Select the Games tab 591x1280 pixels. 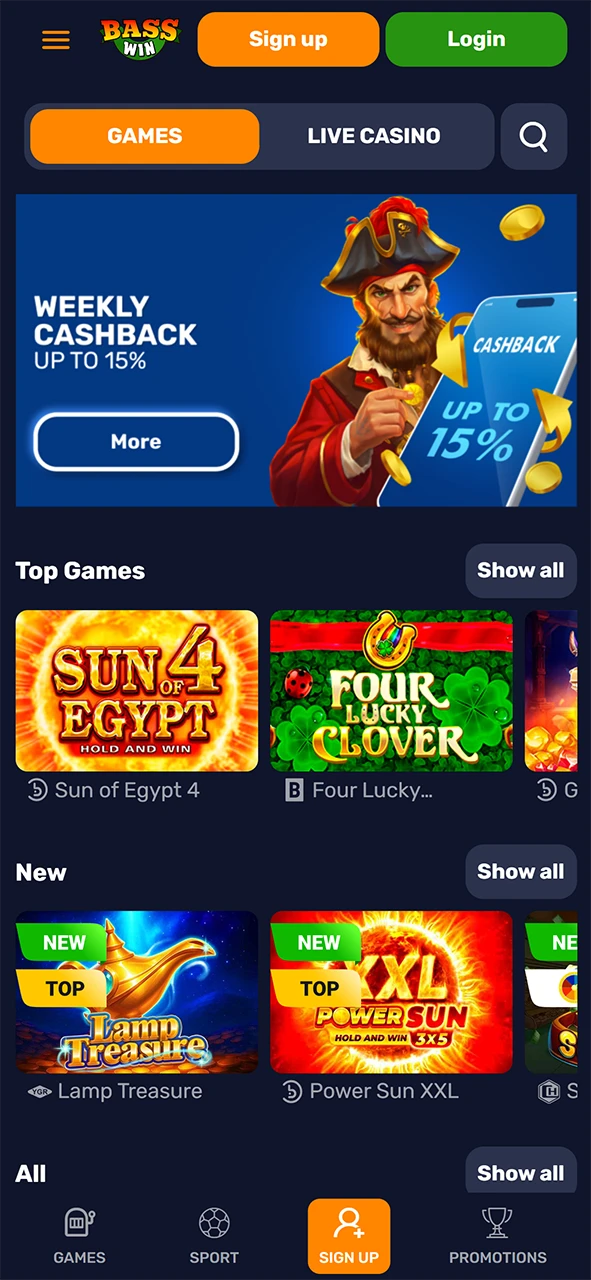pos(145,136)
